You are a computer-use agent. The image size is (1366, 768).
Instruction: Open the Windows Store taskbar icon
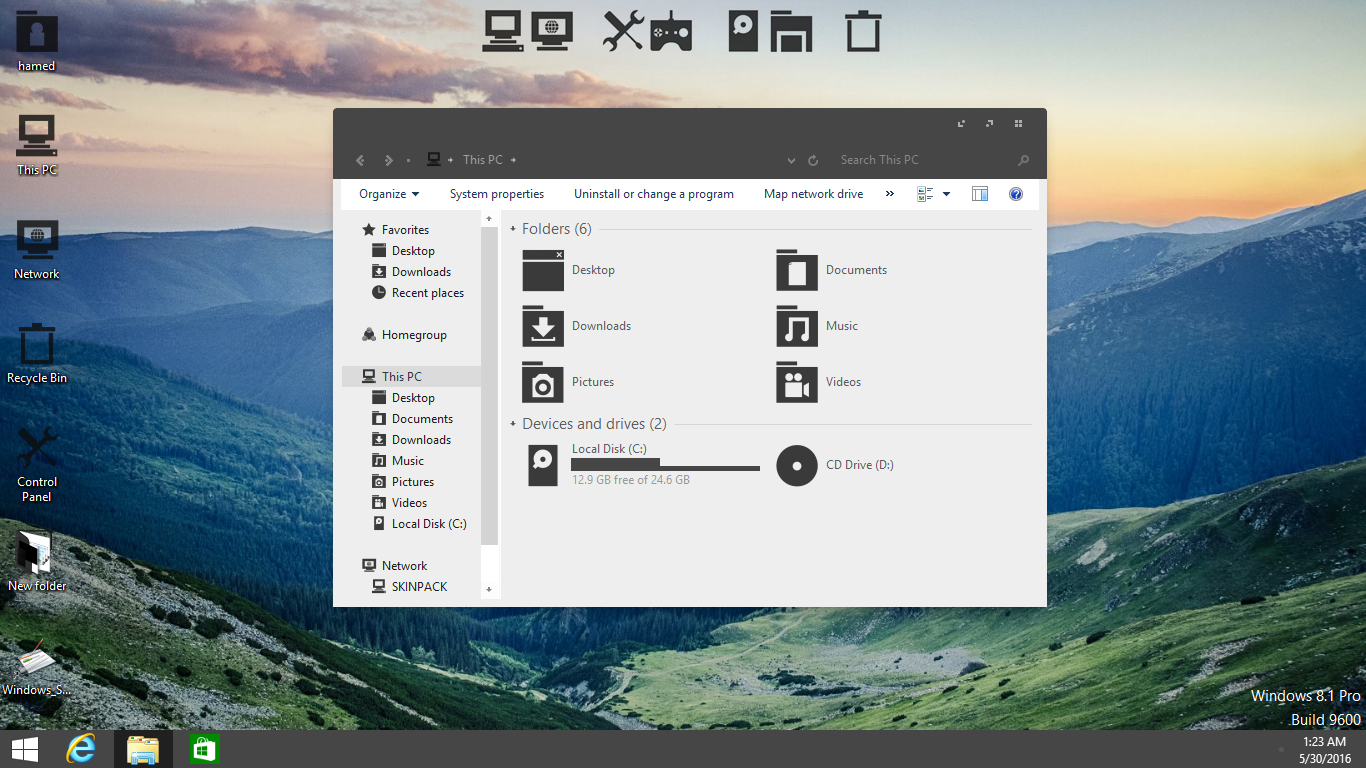point(204,749)
